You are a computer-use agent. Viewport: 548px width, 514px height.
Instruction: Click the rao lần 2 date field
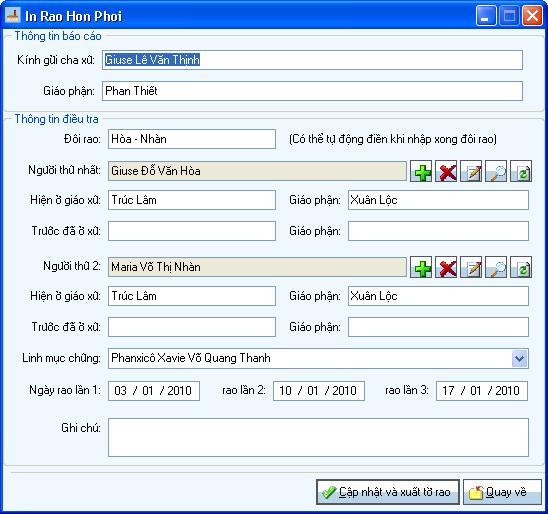(319, 391)
